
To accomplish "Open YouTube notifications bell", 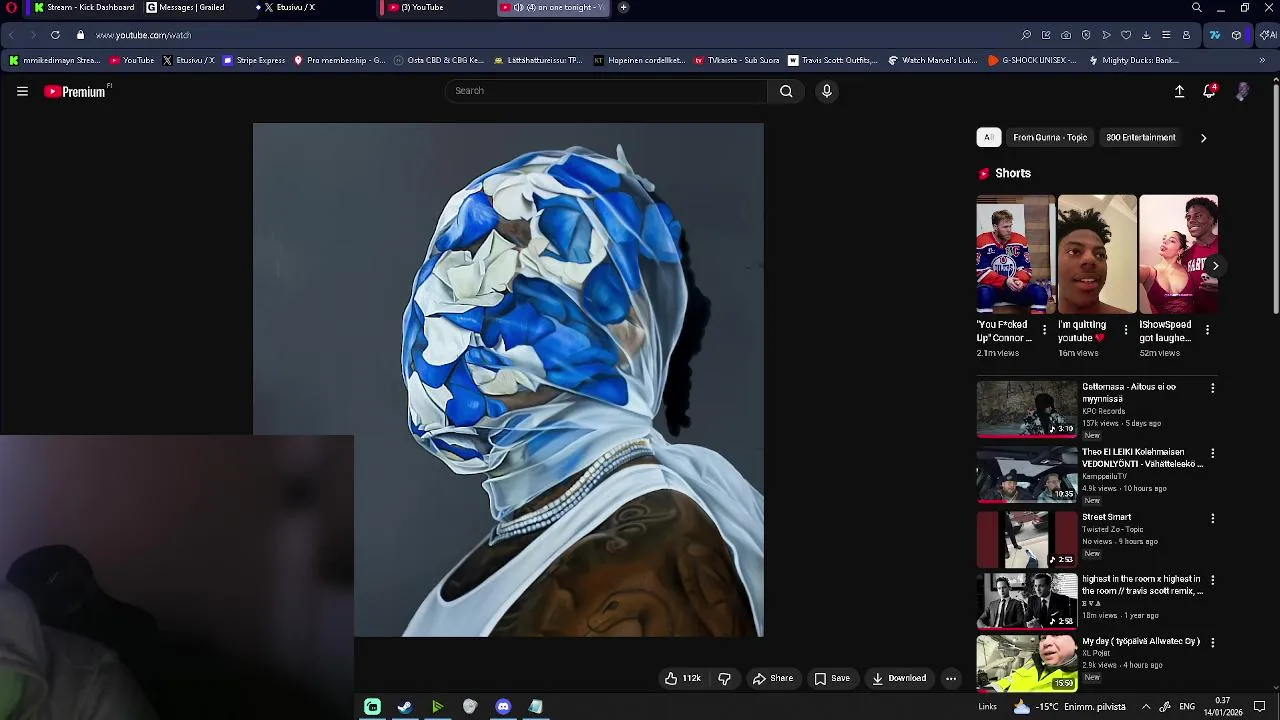I will pos(1209,91).
